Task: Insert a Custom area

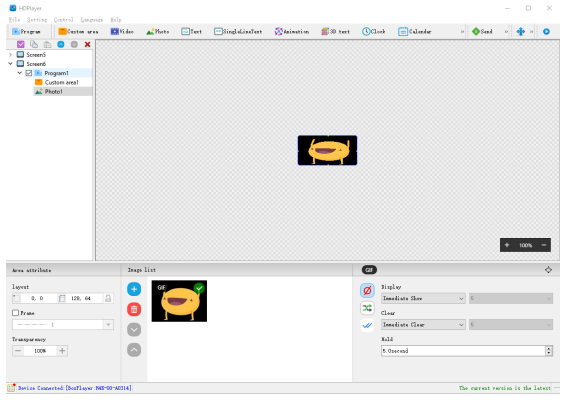Action: click(78, 32)
